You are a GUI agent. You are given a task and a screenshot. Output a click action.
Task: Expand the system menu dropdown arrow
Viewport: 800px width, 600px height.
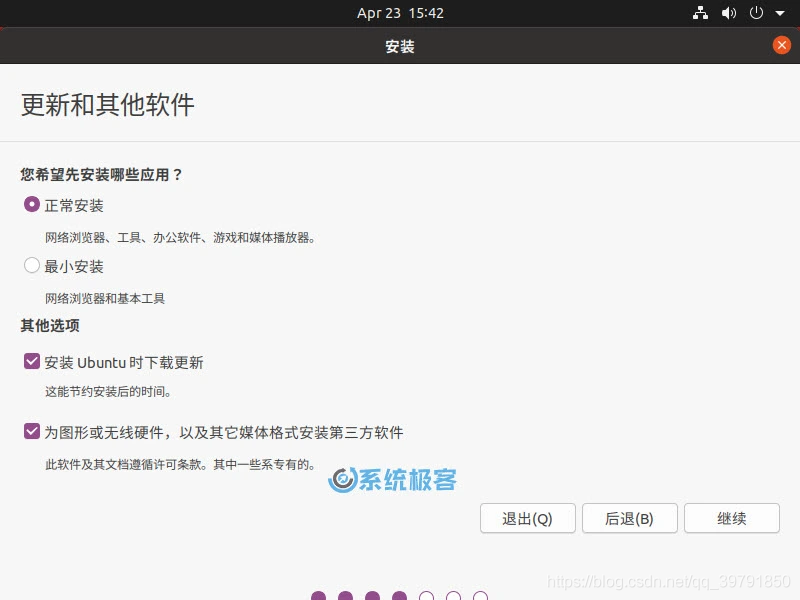[x=780, y=13]
